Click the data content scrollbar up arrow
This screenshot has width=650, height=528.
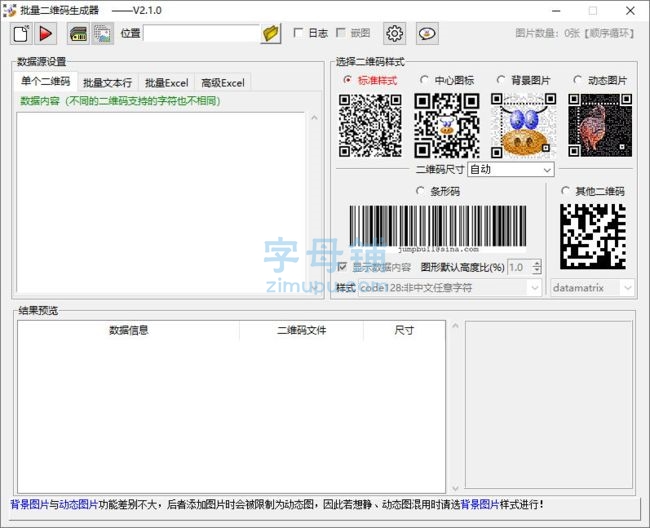(x=314, y=118)
